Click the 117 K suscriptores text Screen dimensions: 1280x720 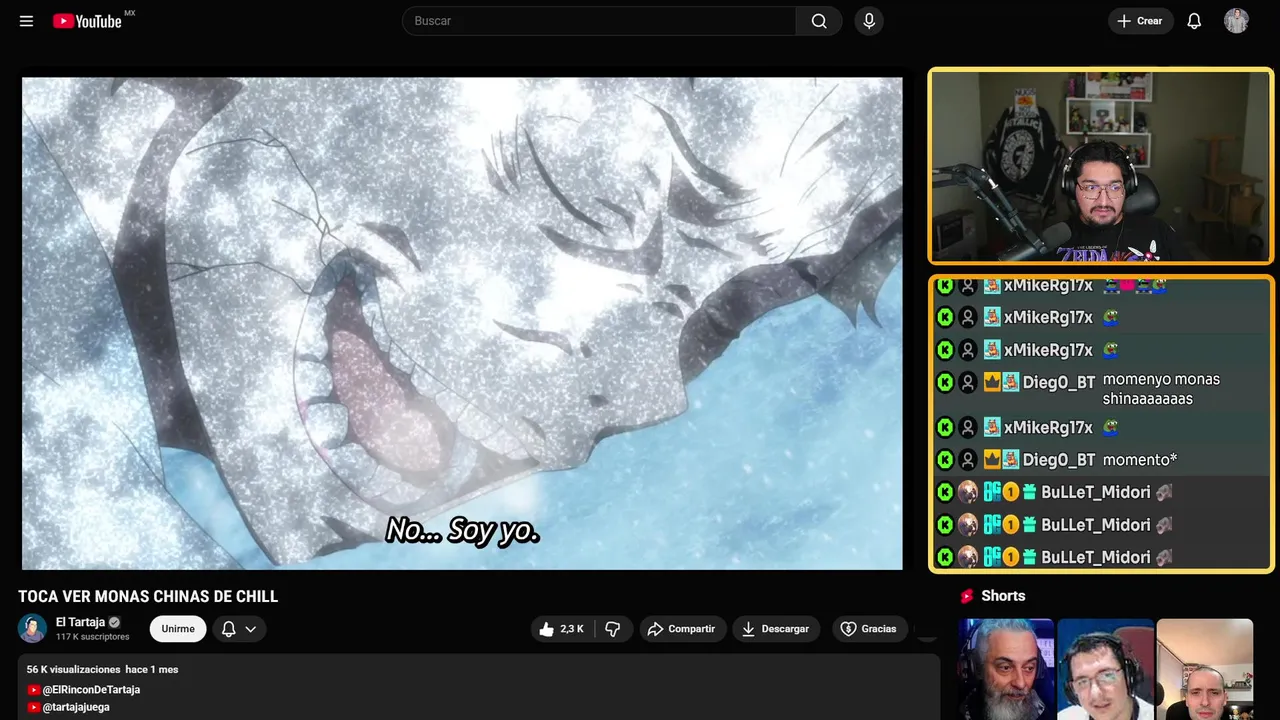point(93,637)
